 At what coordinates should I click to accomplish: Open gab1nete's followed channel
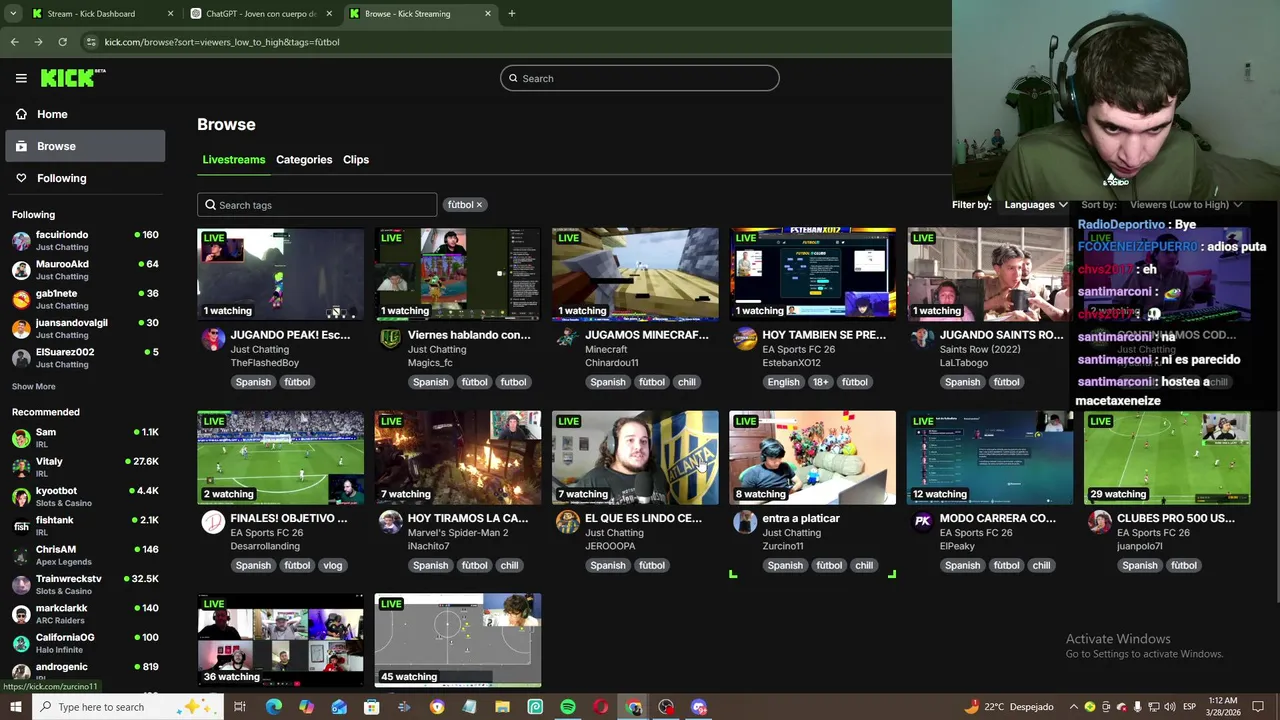85,299
